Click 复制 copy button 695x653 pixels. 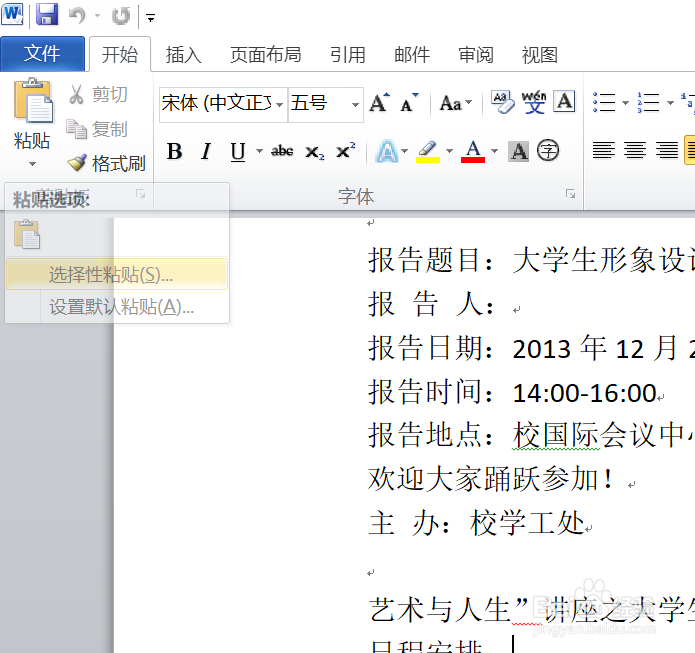pos(97,129)
